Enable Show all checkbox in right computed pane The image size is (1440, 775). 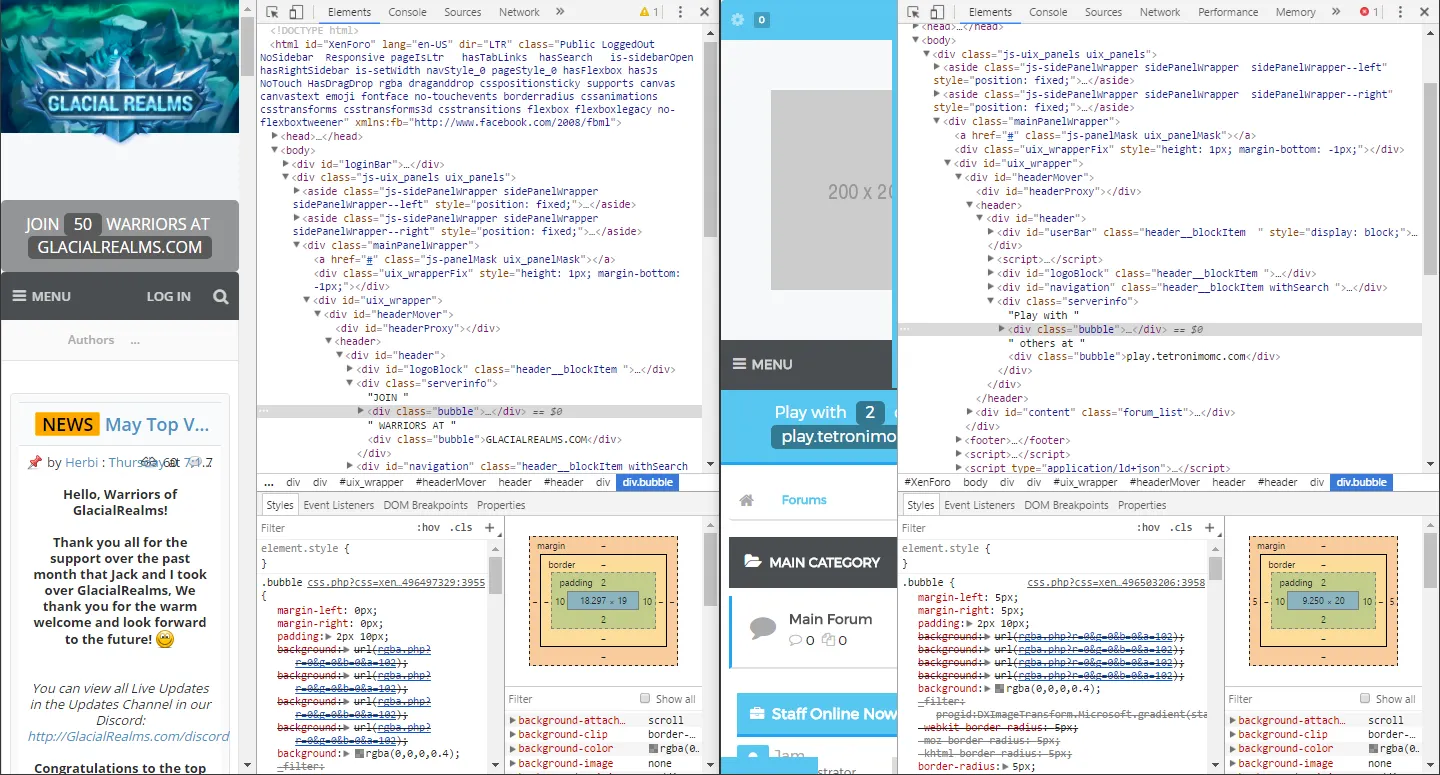pos(1366,699)
